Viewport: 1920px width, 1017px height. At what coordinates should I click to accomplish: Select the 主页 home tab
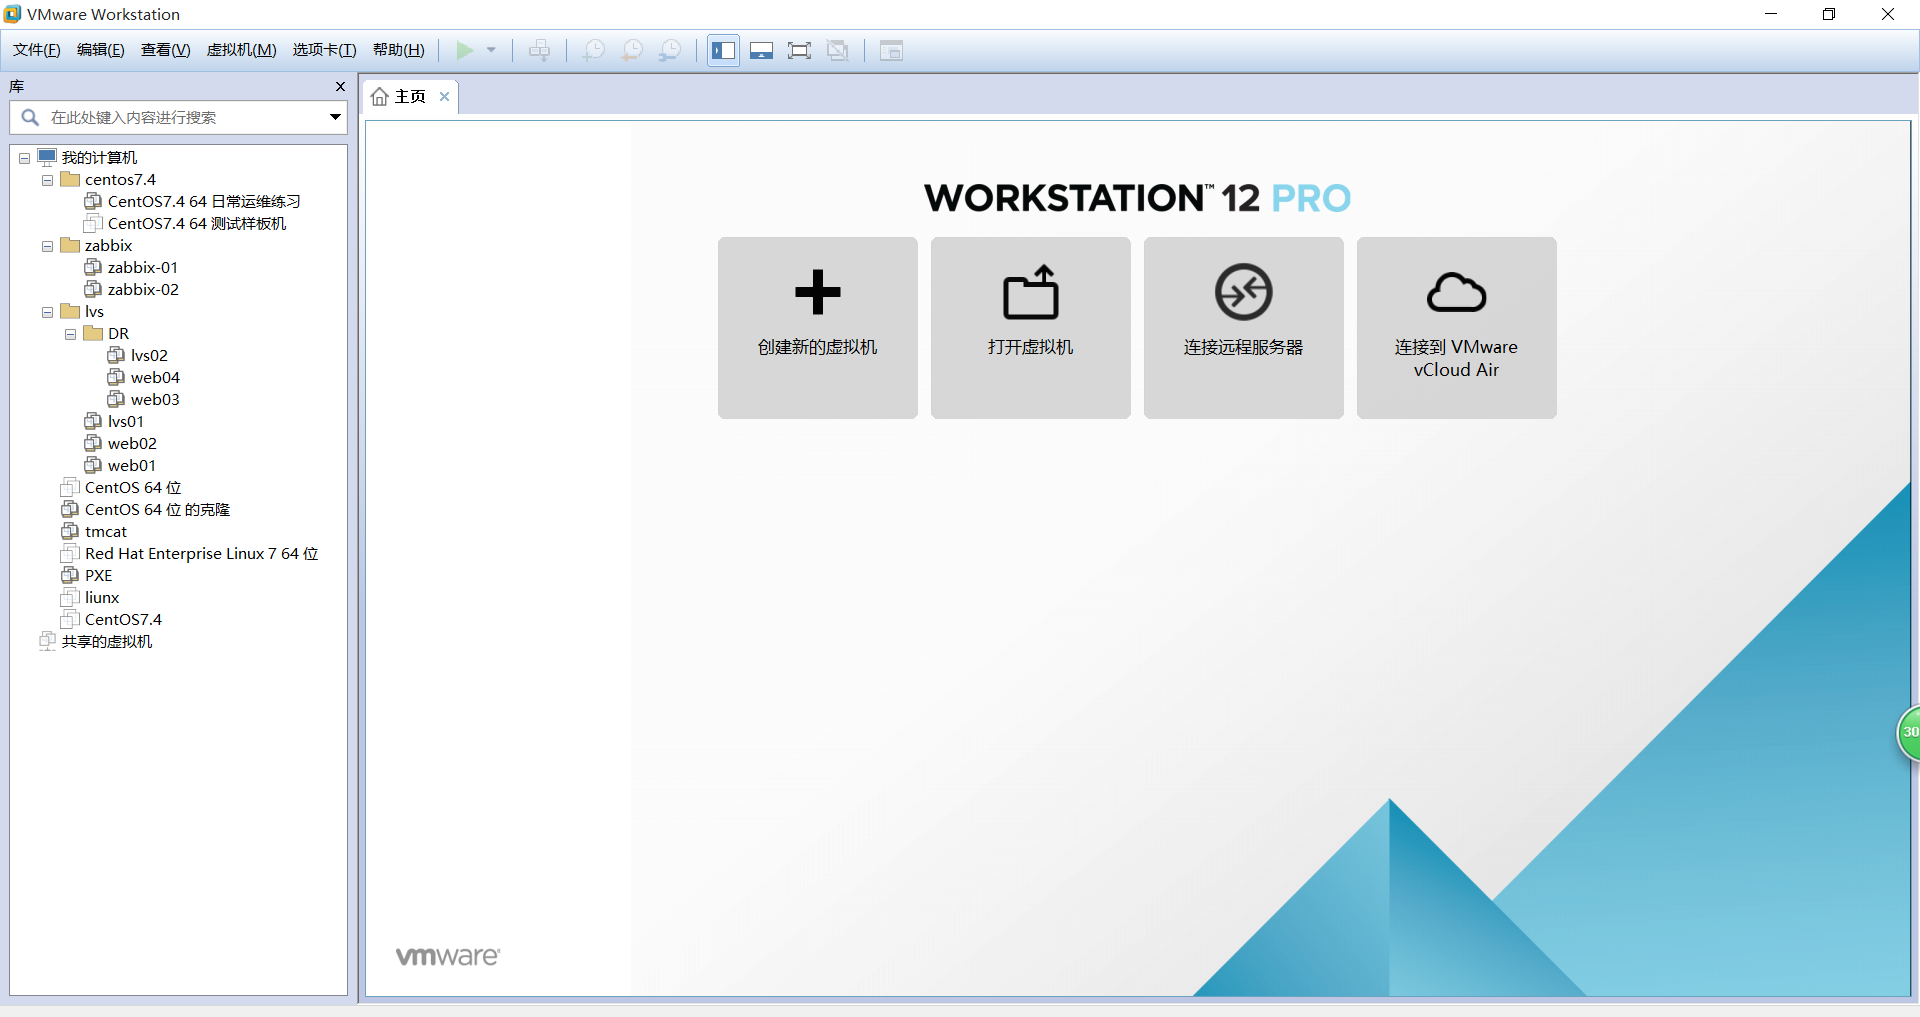tap(410, 96)
